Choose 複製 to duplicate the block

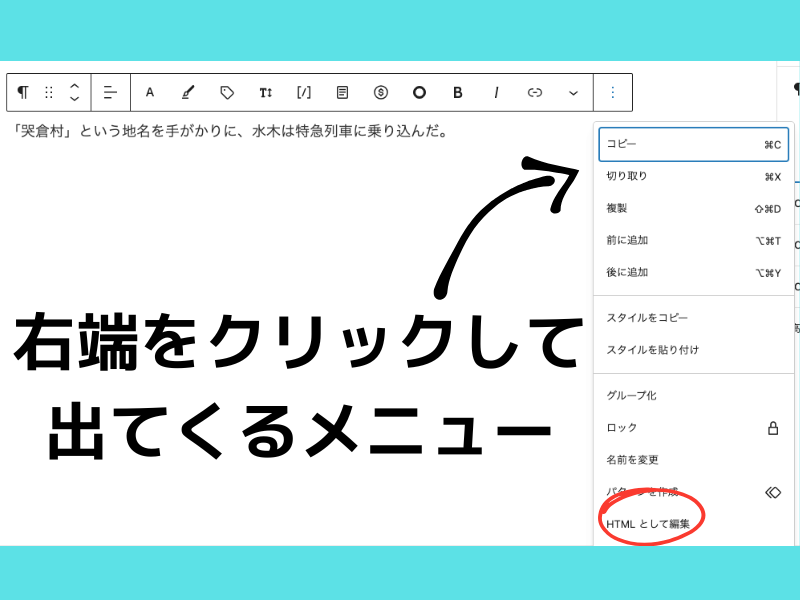pyautogui.click(x=693, y=208)
